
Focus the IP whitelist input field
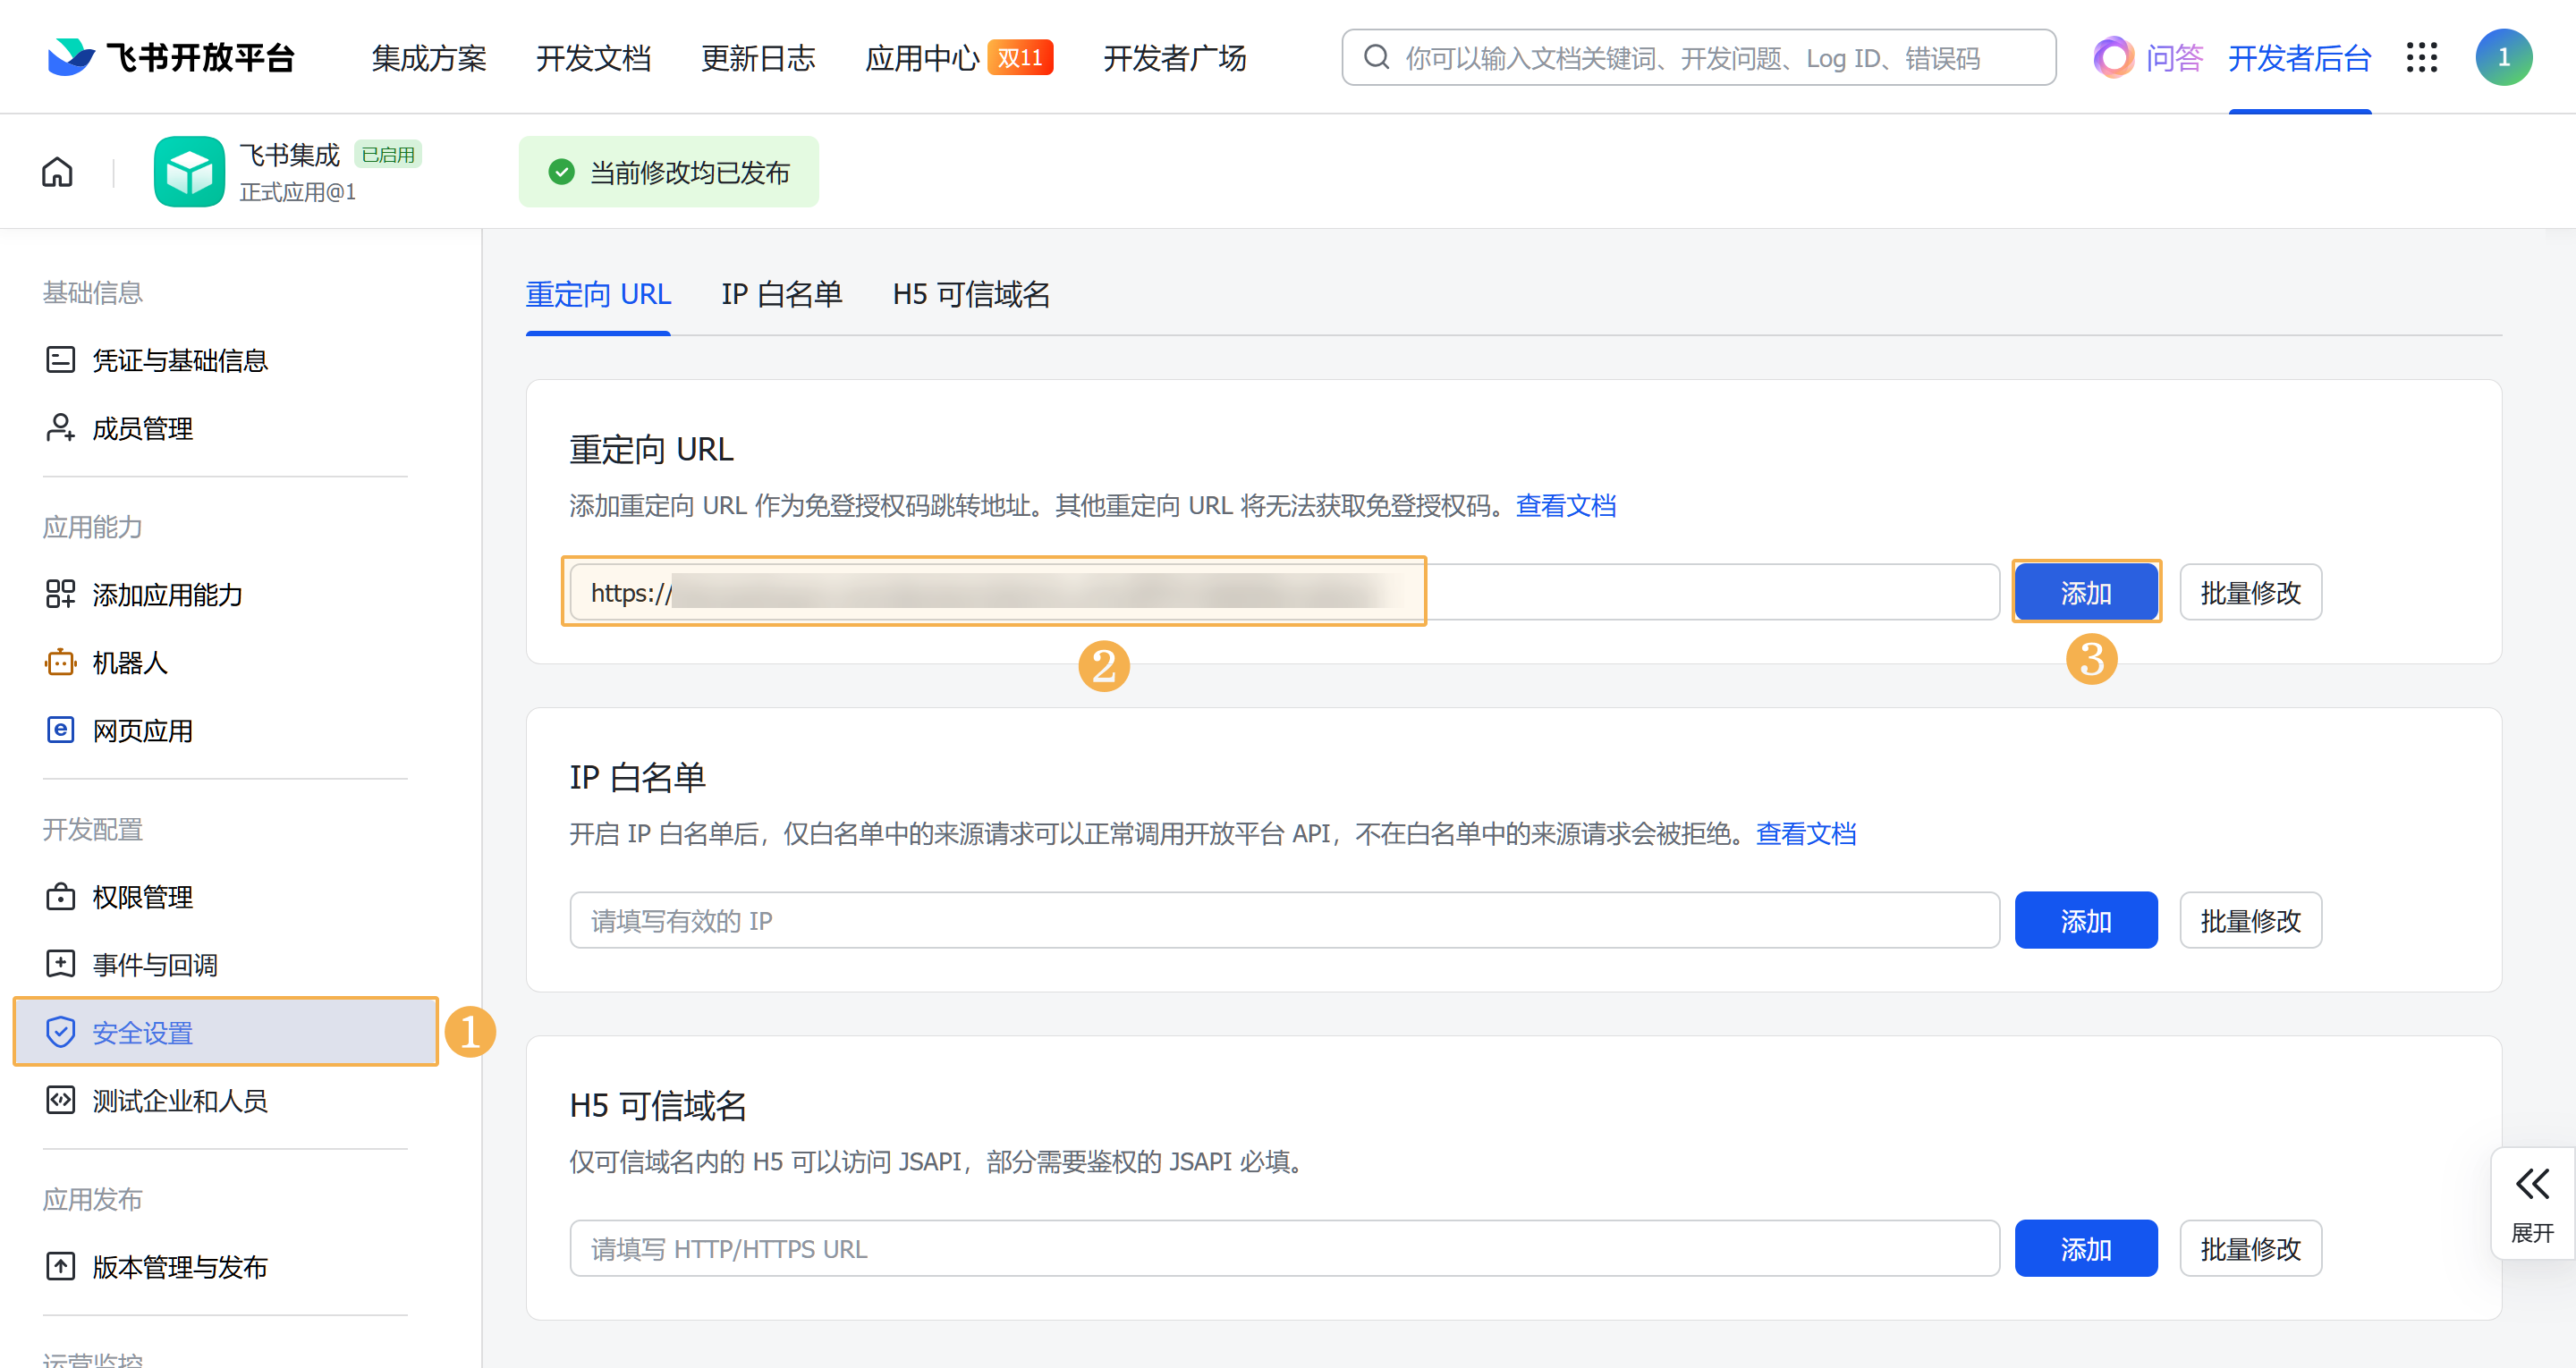[1283, 920]
